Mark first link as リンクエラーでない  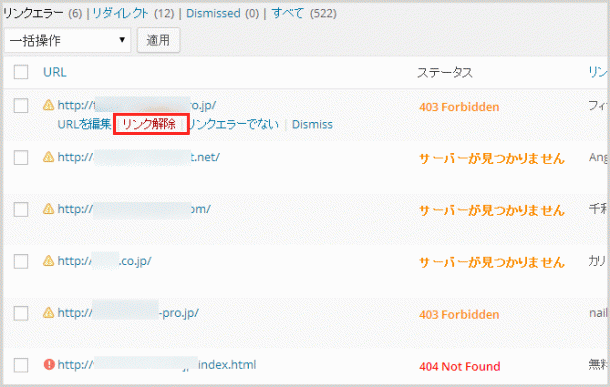[233, 124]
